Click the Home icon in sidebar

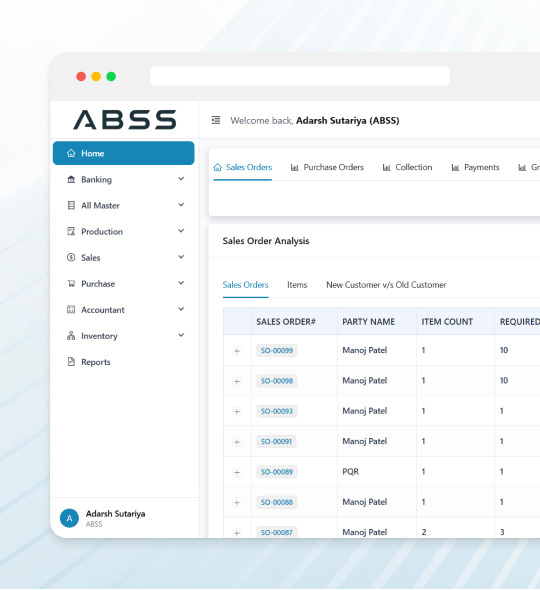pyautogui.click(x=71, y=153)
